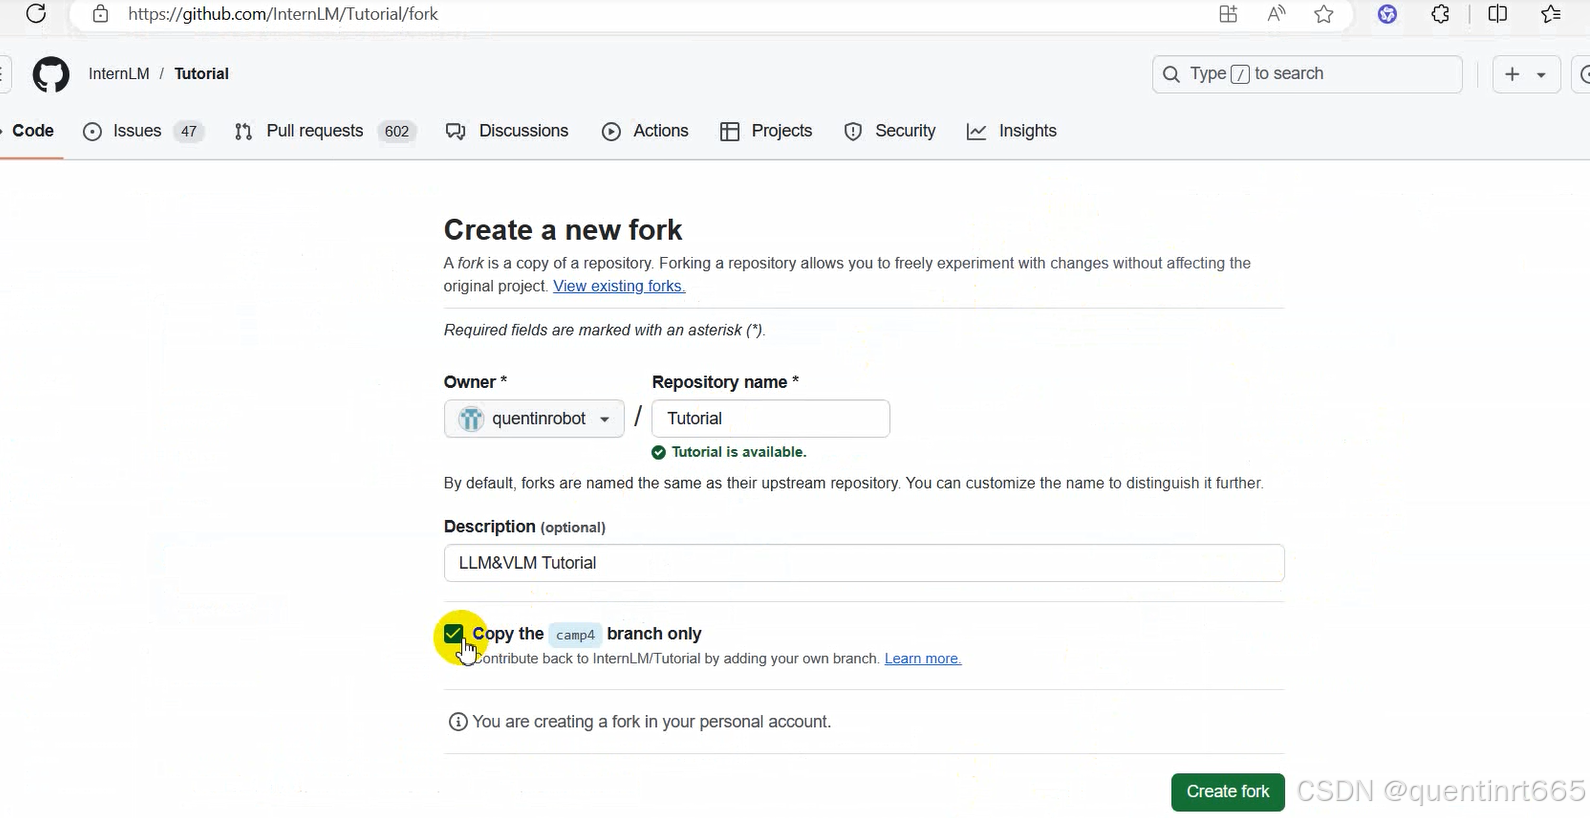Screen dimensions: 1590x818
Task: Click the quentinrobot avatar icon
Action: [471, 419]
